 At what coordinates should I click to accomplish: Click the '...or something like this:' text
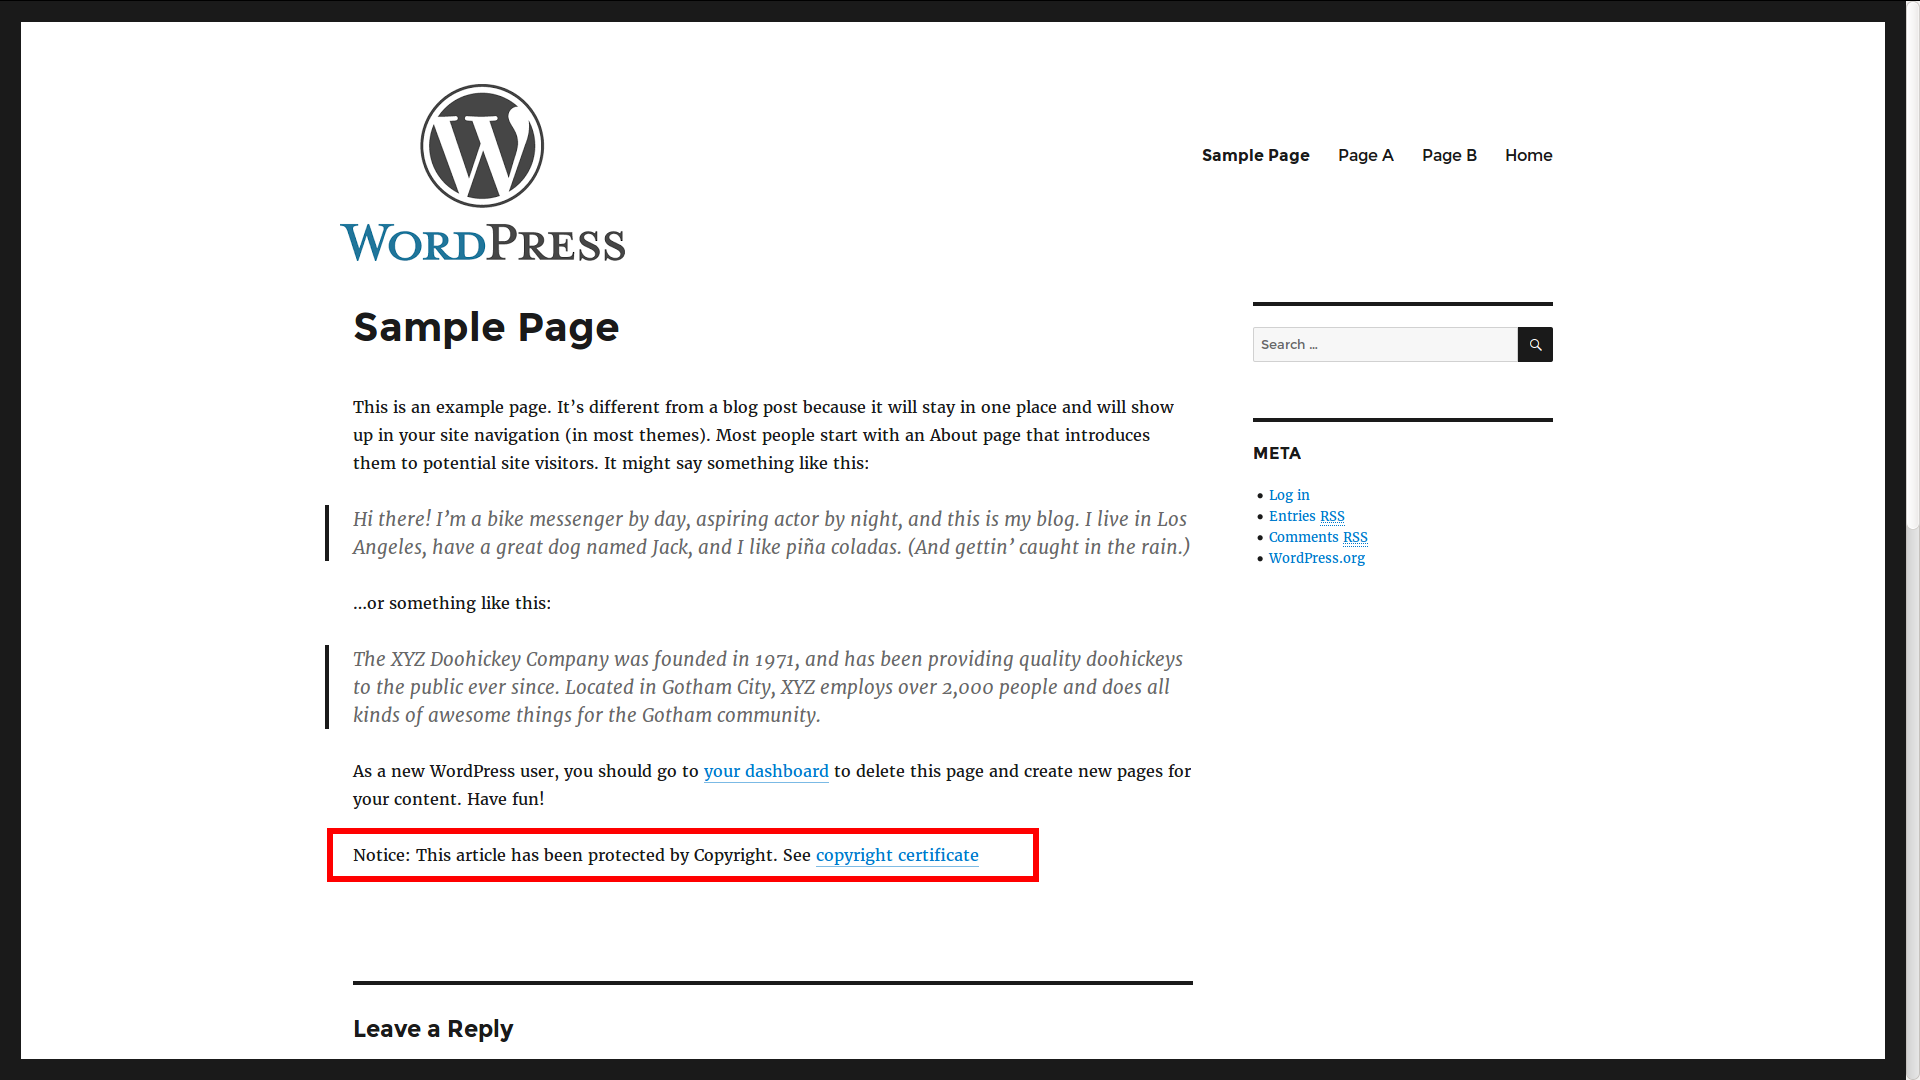[452, 603]
